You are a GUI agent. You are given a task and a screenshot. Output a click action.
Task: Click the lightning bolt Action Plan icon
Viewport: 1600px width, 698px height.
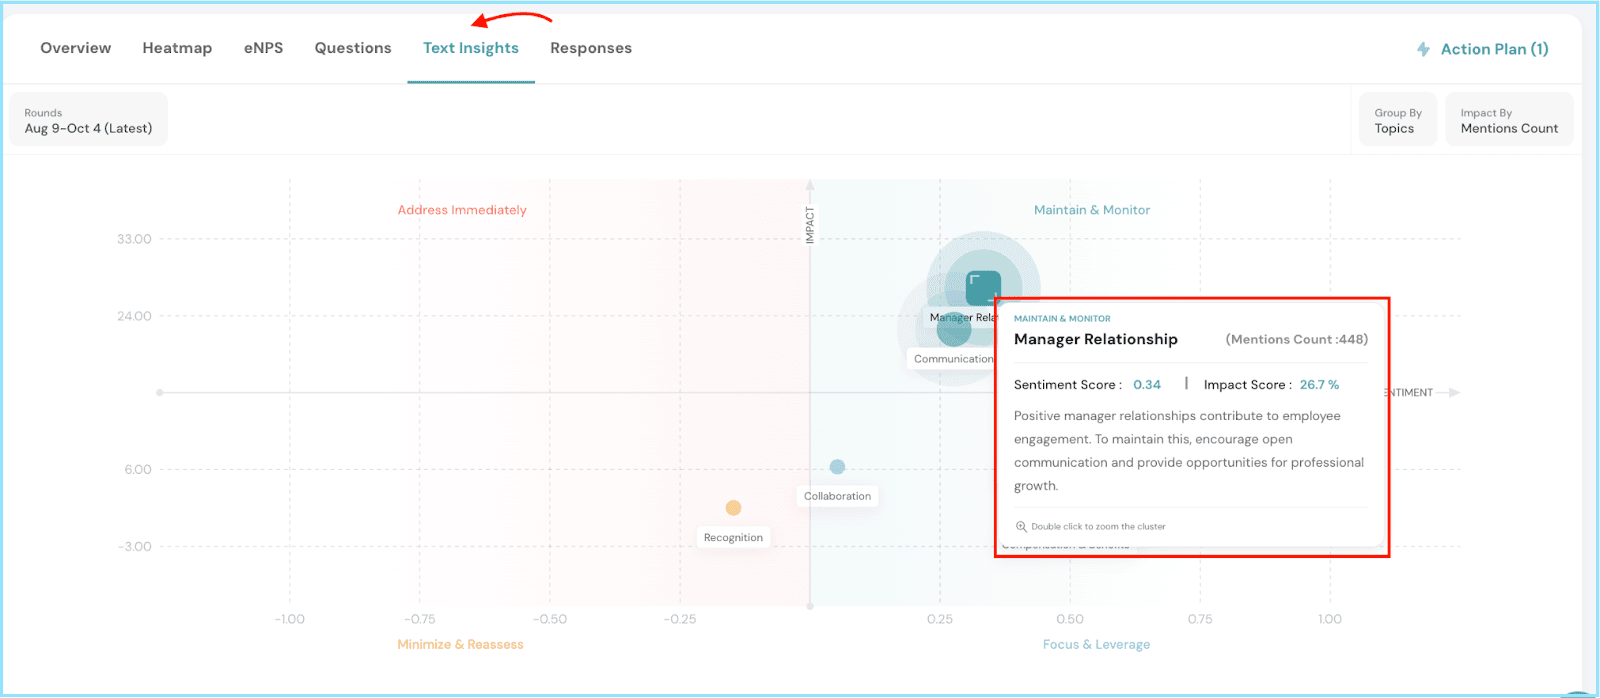1423,49
